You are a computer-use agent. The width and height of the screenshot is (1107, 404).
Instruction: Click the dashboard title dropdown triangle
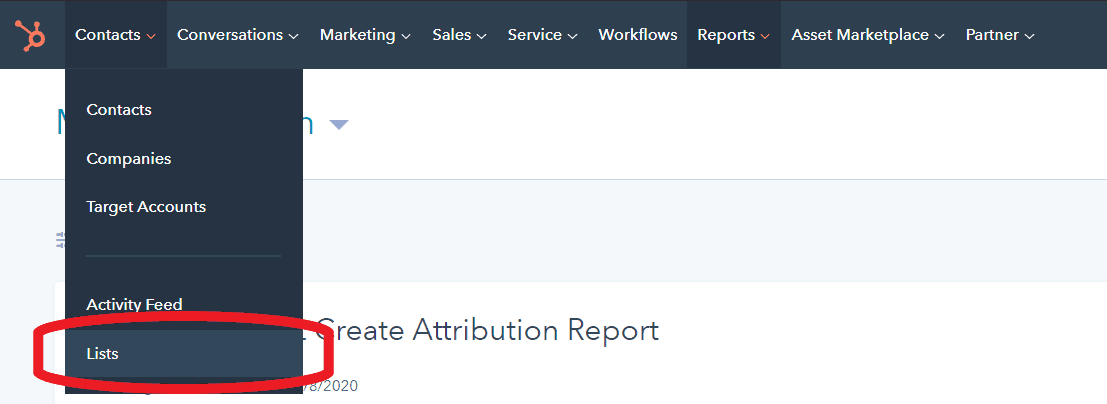pyautogui.click(x=339, y=125)
